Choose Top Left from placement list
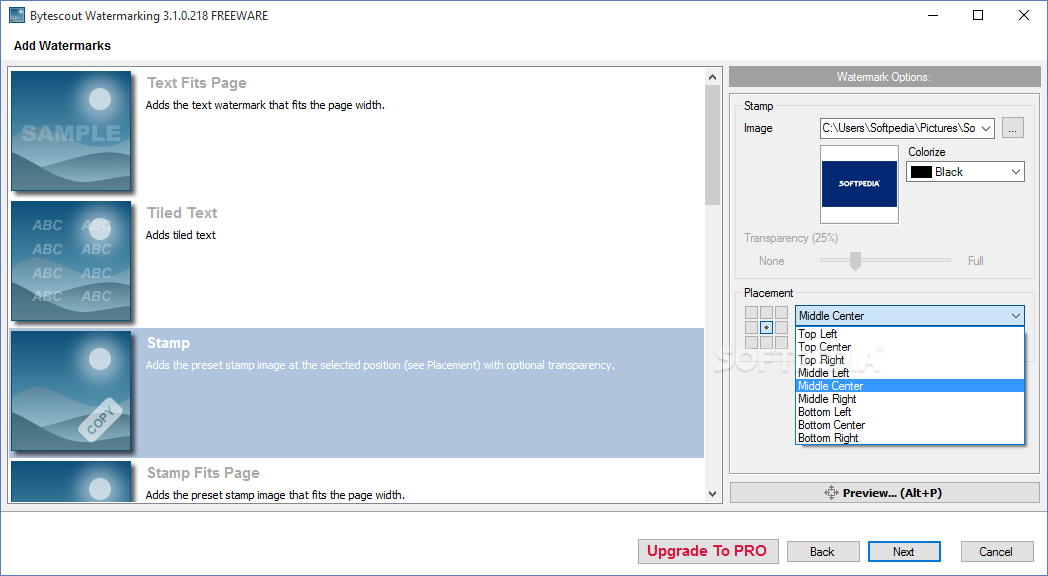 [x=910, y=333]
